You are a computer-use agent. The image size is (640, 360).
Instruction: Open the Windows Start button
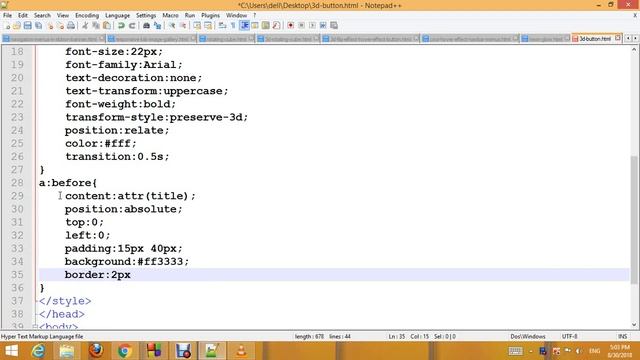point(11,351)
